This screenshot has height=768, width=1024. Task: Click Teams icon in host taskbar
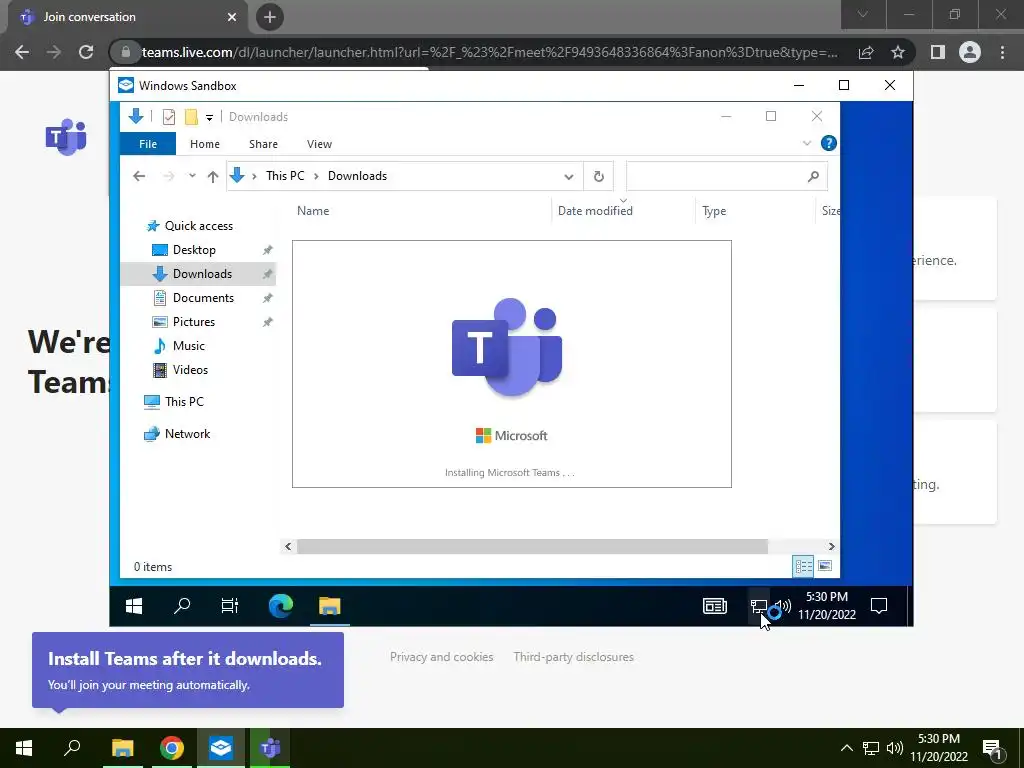click(x=270, y=748)
